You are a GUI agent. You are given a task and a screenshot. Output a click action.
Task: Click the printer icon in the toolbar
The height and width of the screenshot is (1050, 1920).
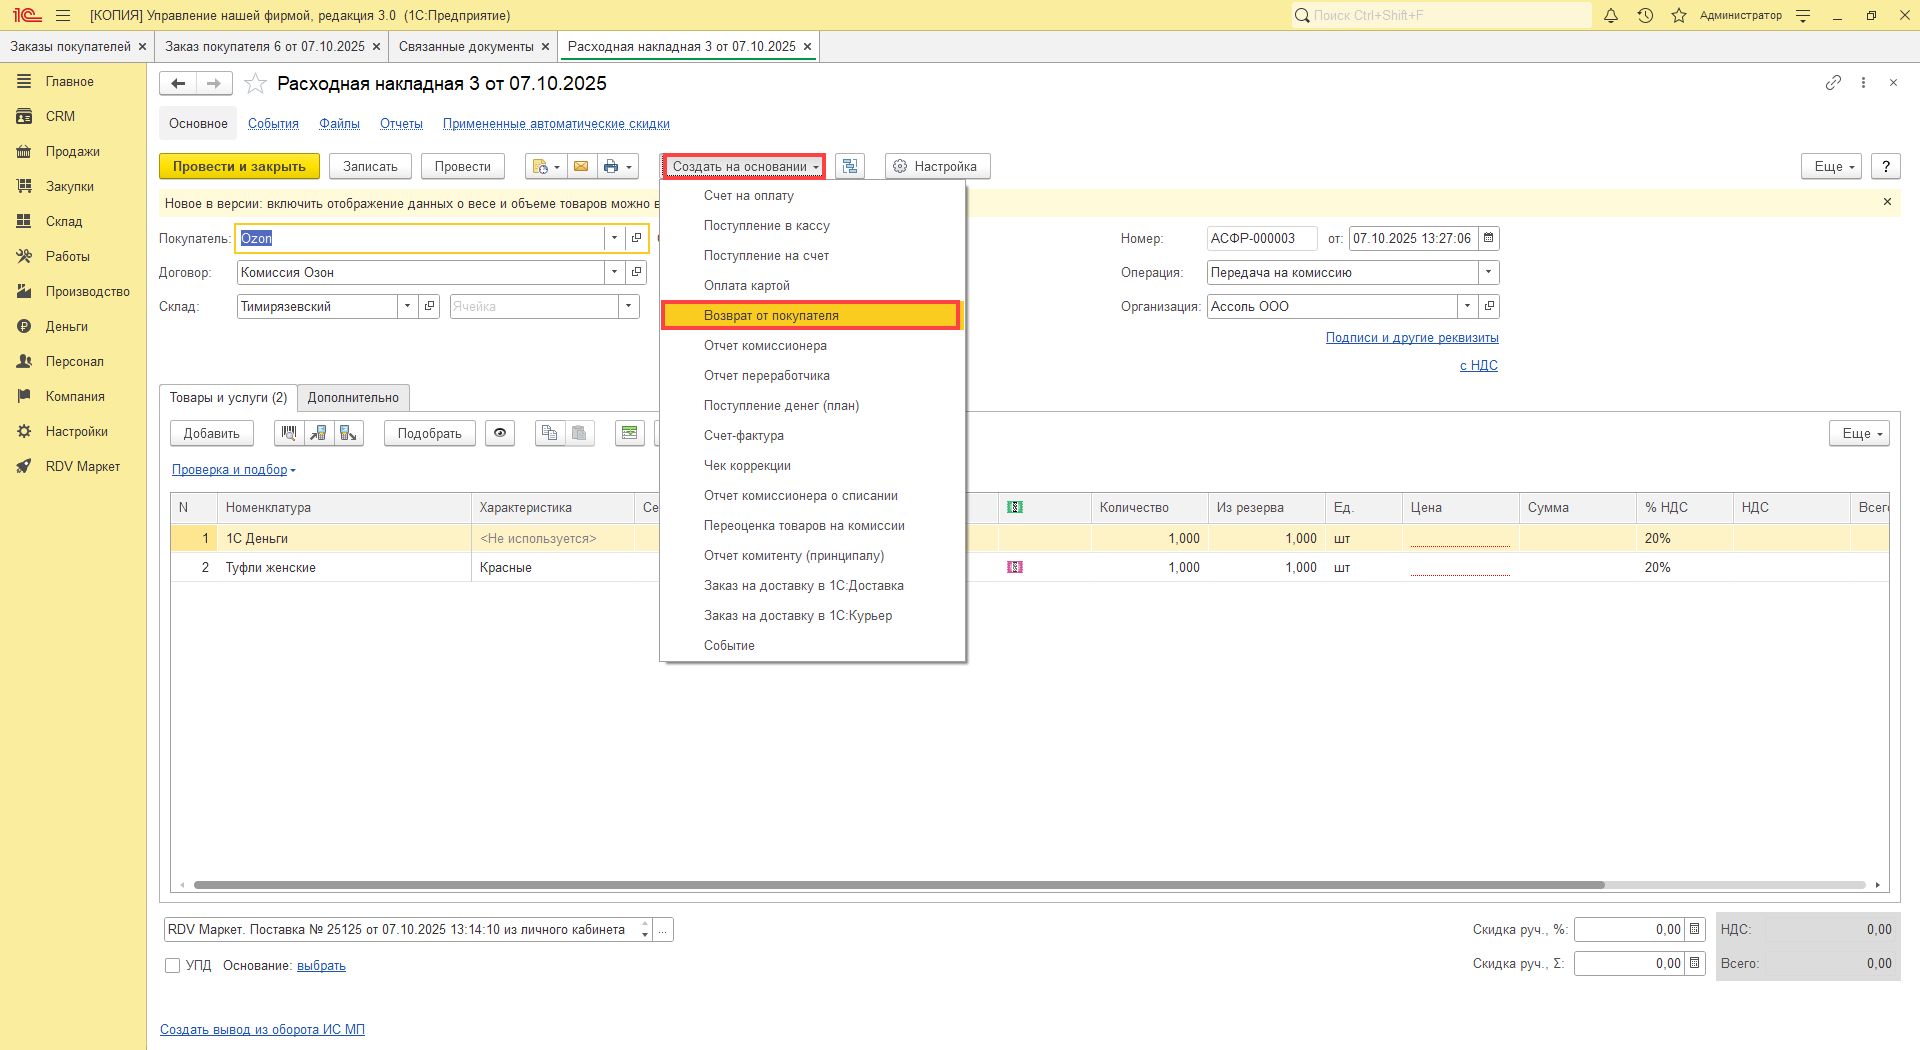click(611, 167)
